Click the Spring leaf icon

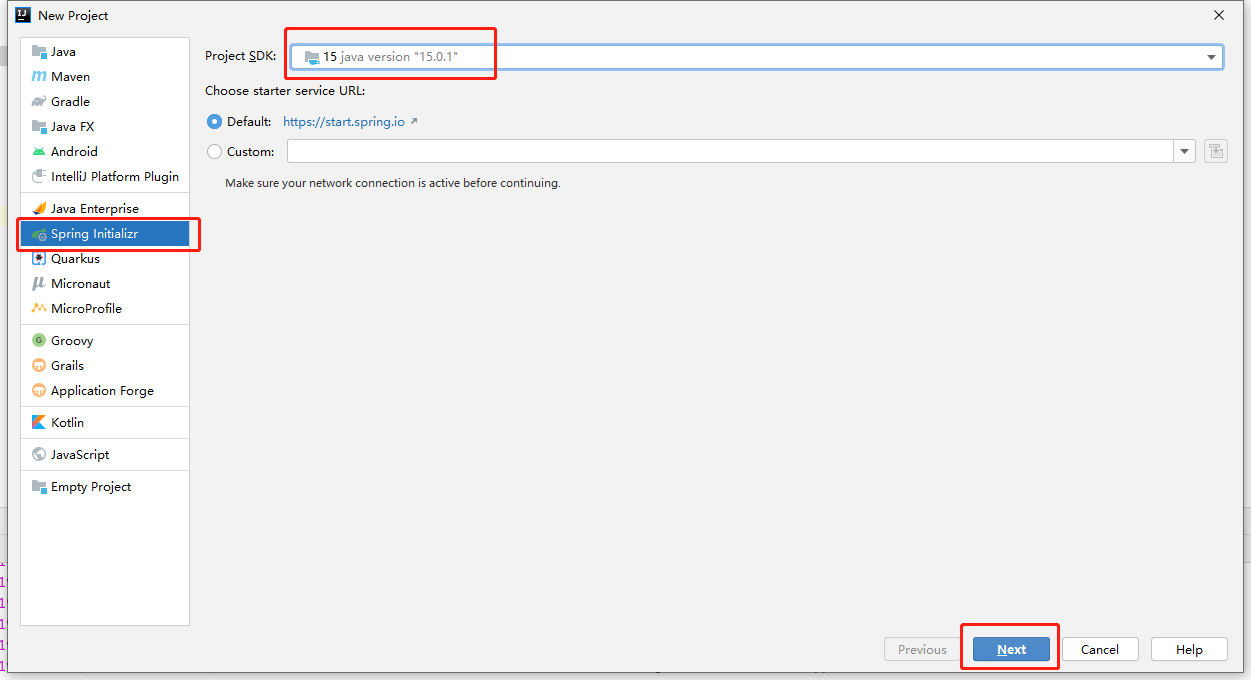tap(39, 234)
